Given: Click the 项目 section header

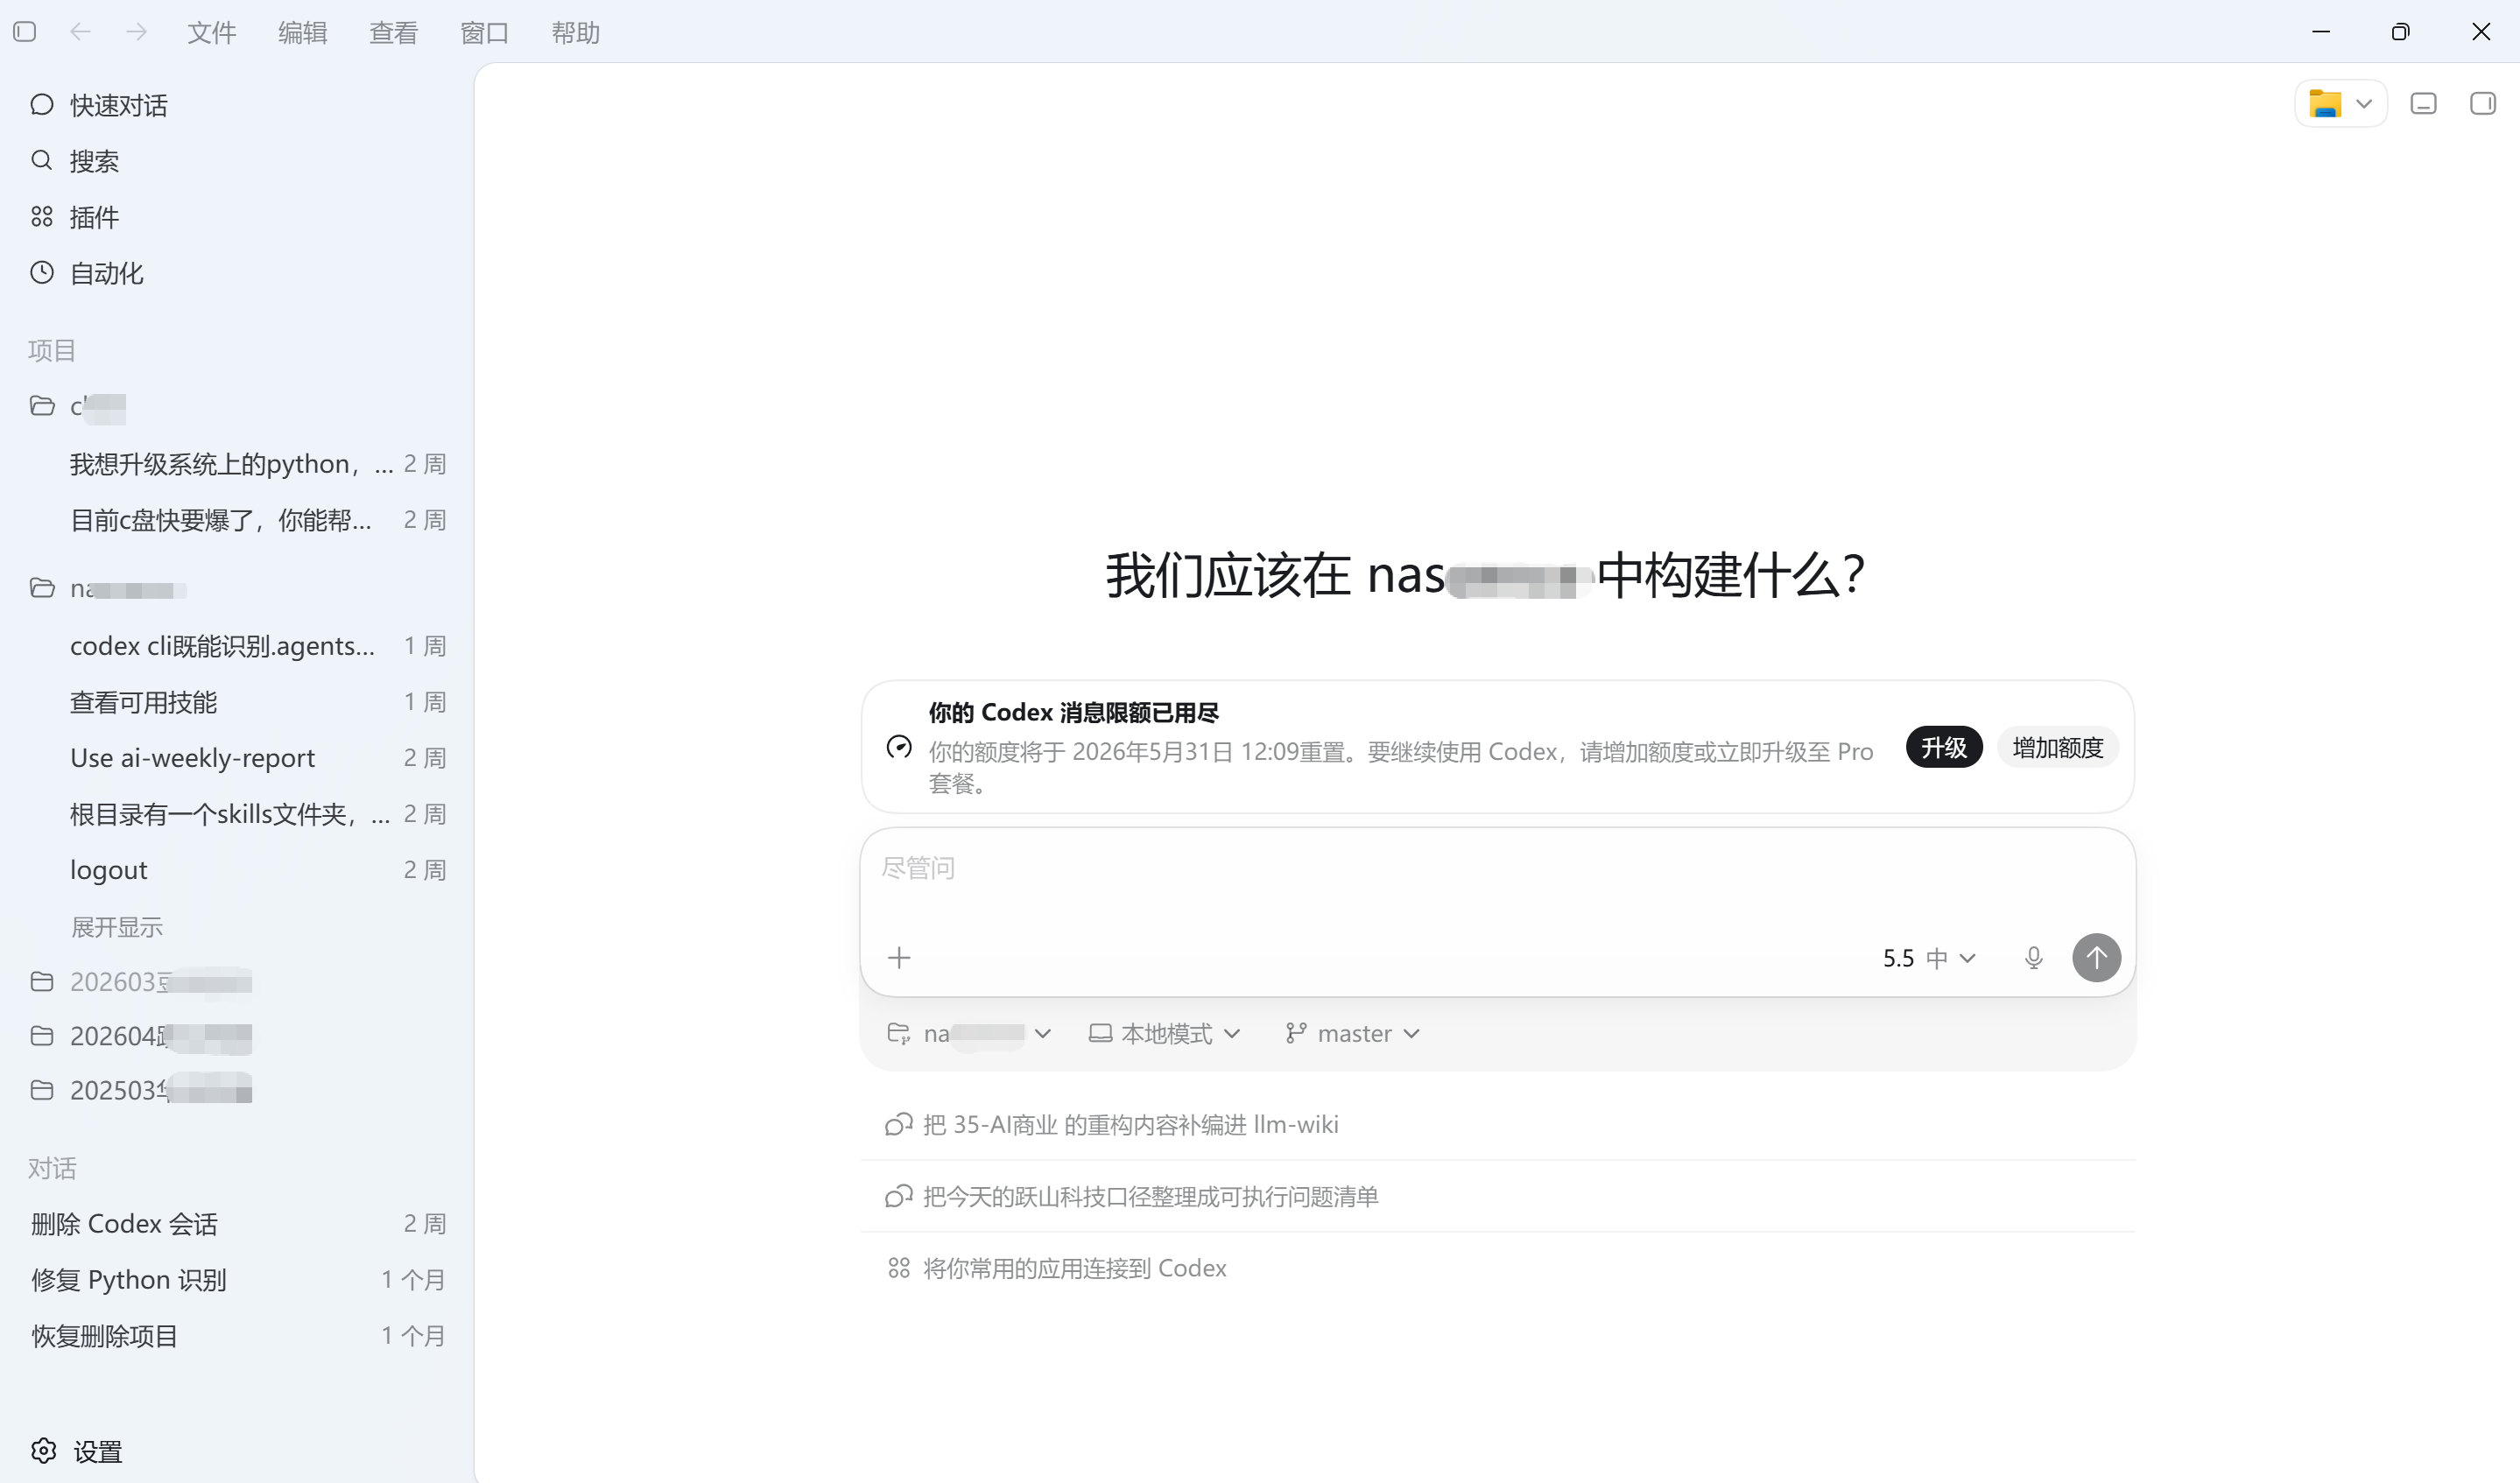Looking at the screenshot, I should [x=52, y=351].
